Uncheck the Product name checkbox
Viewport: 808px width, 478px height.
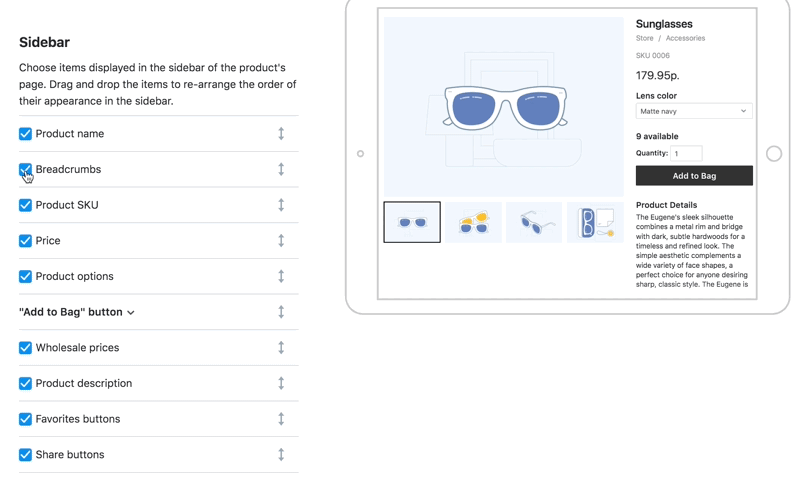25,134
